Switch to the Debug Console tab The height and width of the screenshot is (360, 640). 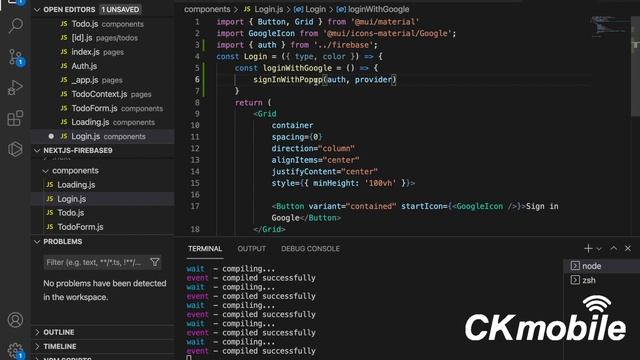pyautogui.click(x=310, y=249)
